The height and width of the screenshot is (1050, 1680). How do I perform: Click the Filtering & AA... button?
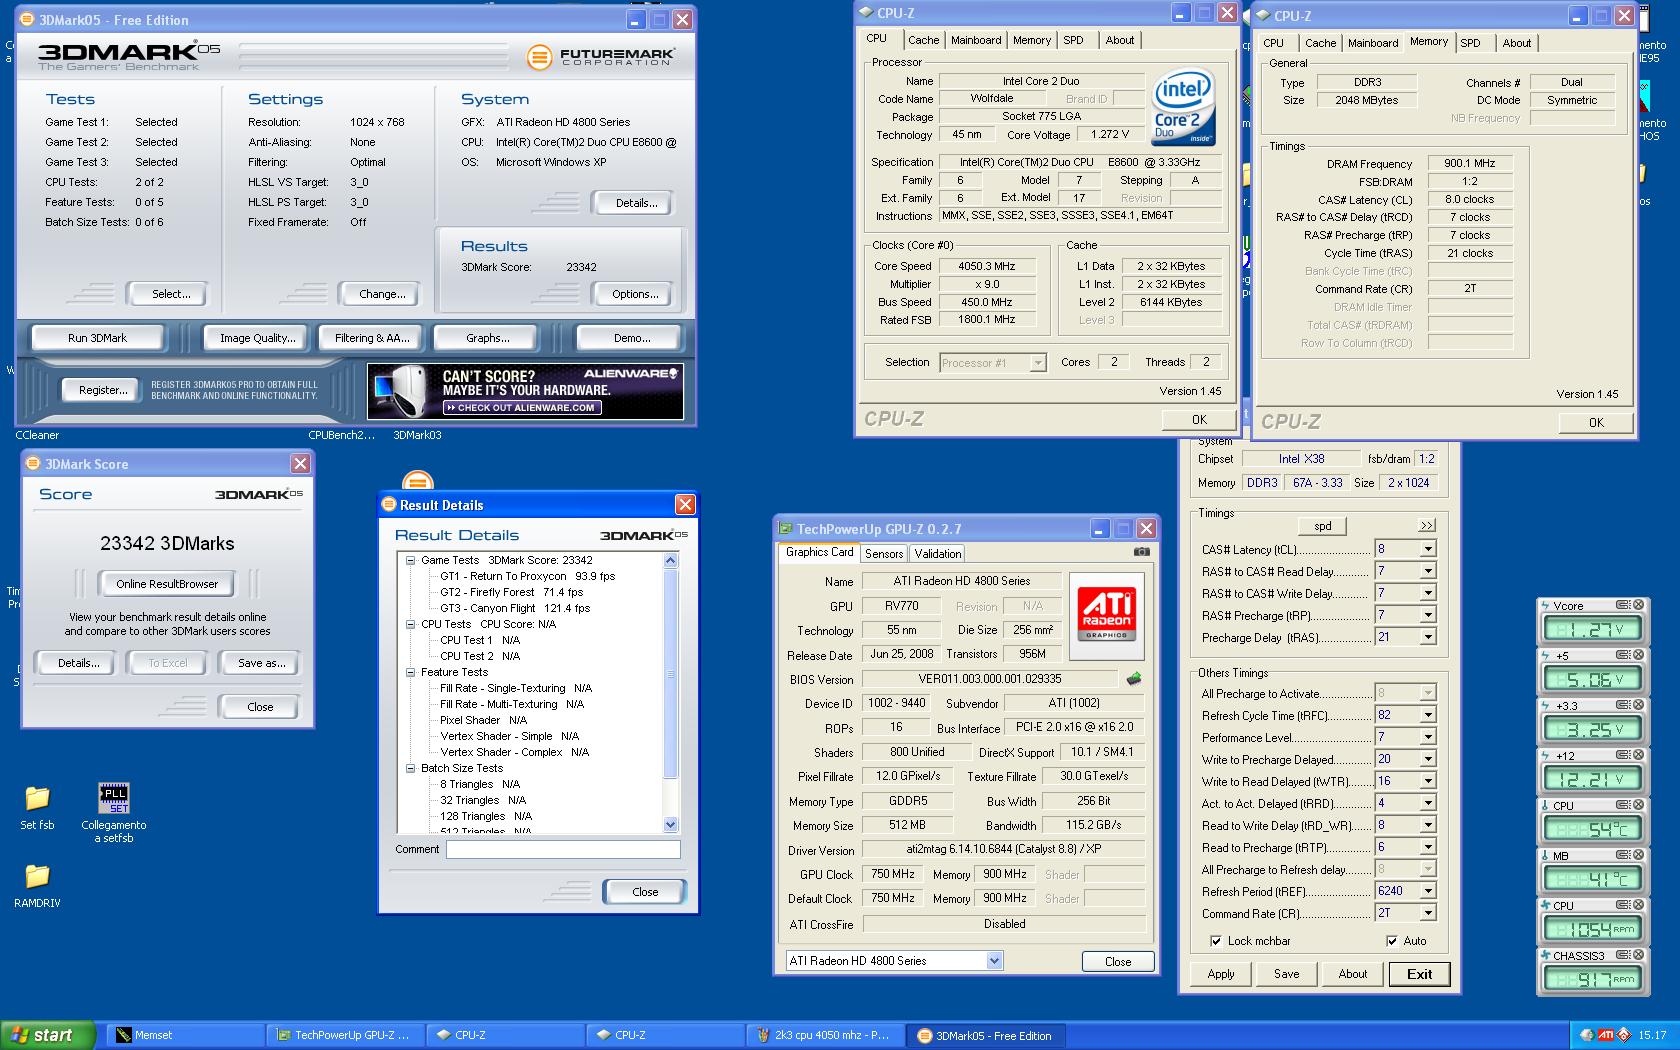coord(372,338)
